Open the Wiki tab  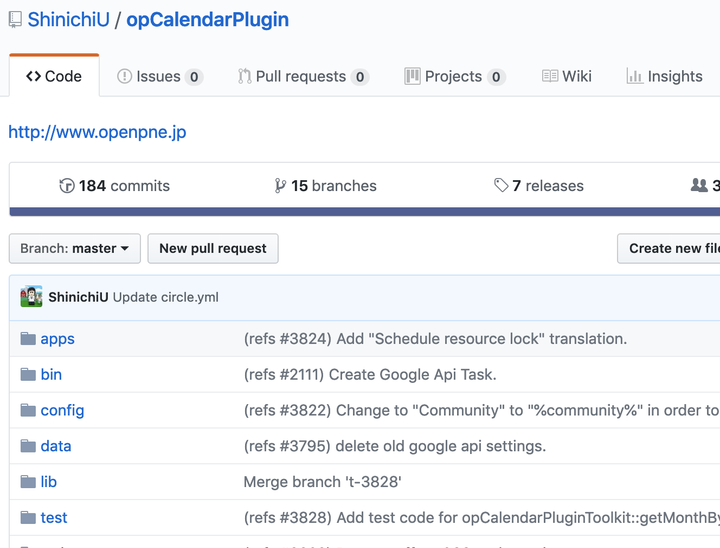[x=567, y=76]
